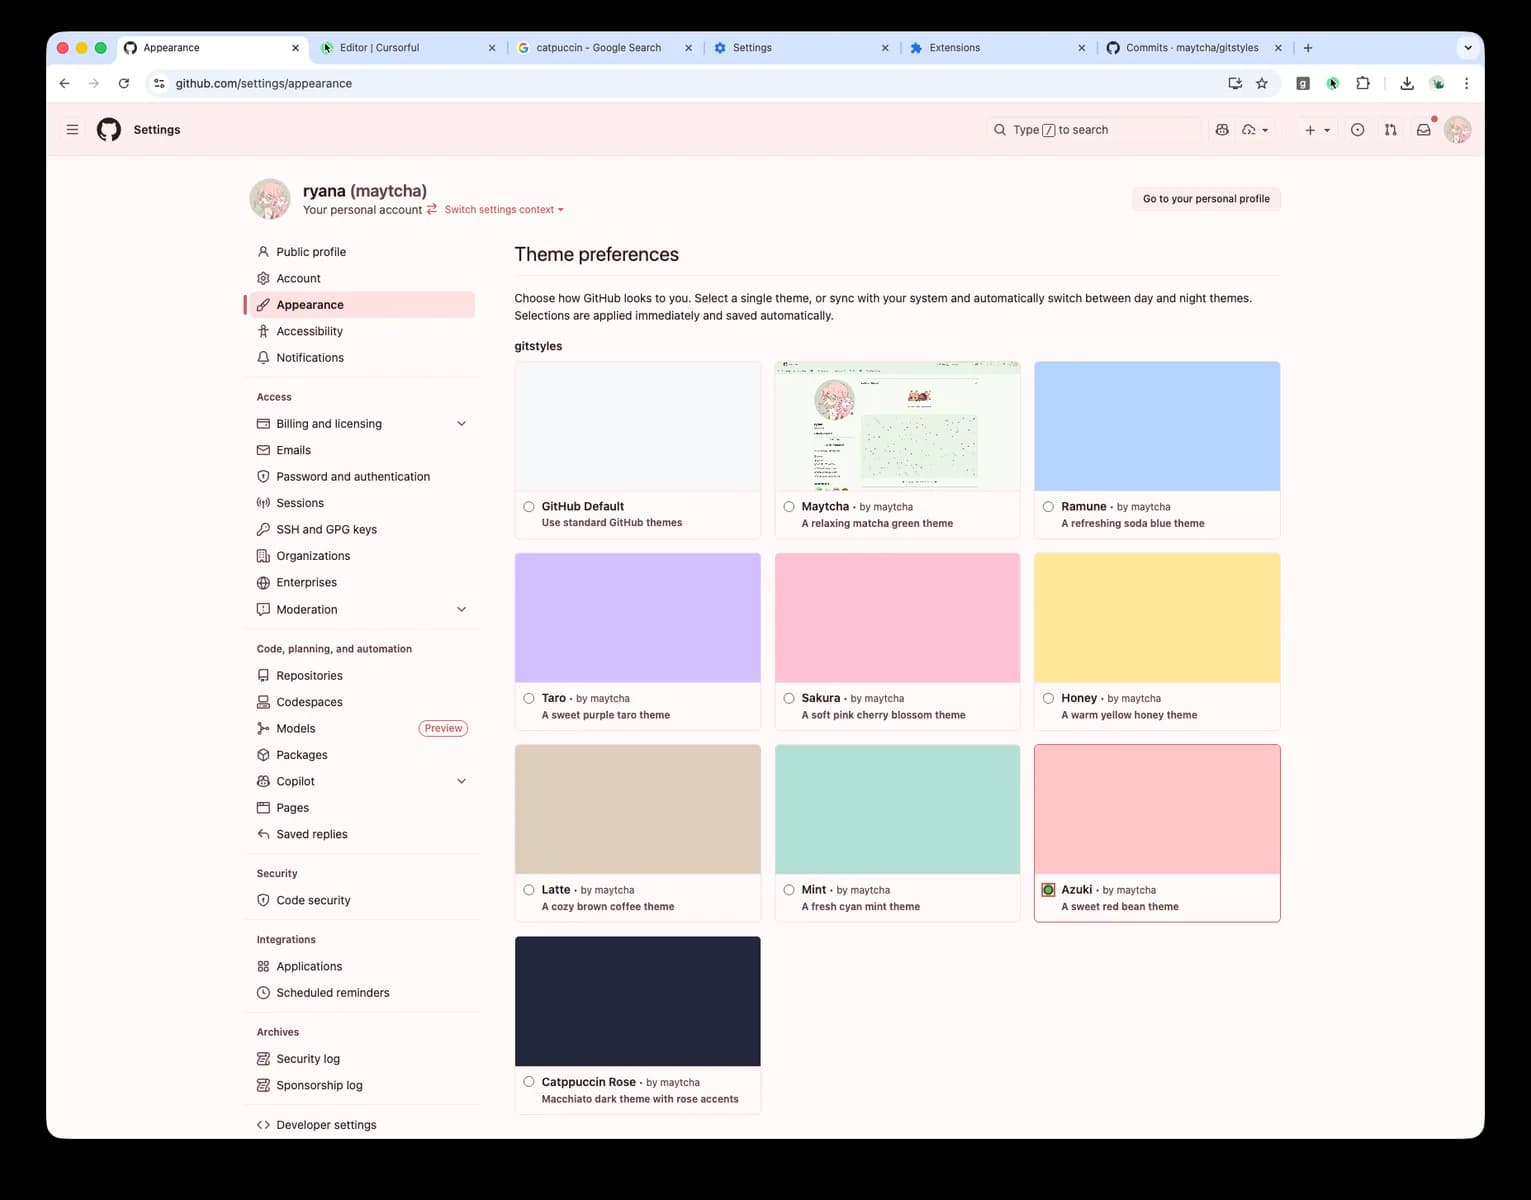Open the GitHub hamburger navigation menu

pyautogui.click(x=72, y=130)
